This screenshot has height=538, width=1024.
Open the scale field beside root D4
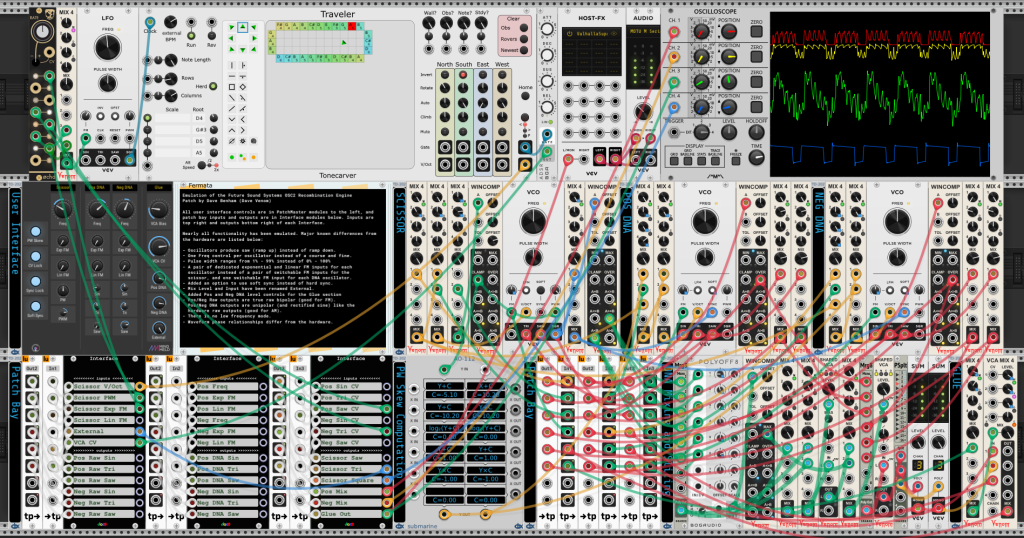[x=172, y=118]
